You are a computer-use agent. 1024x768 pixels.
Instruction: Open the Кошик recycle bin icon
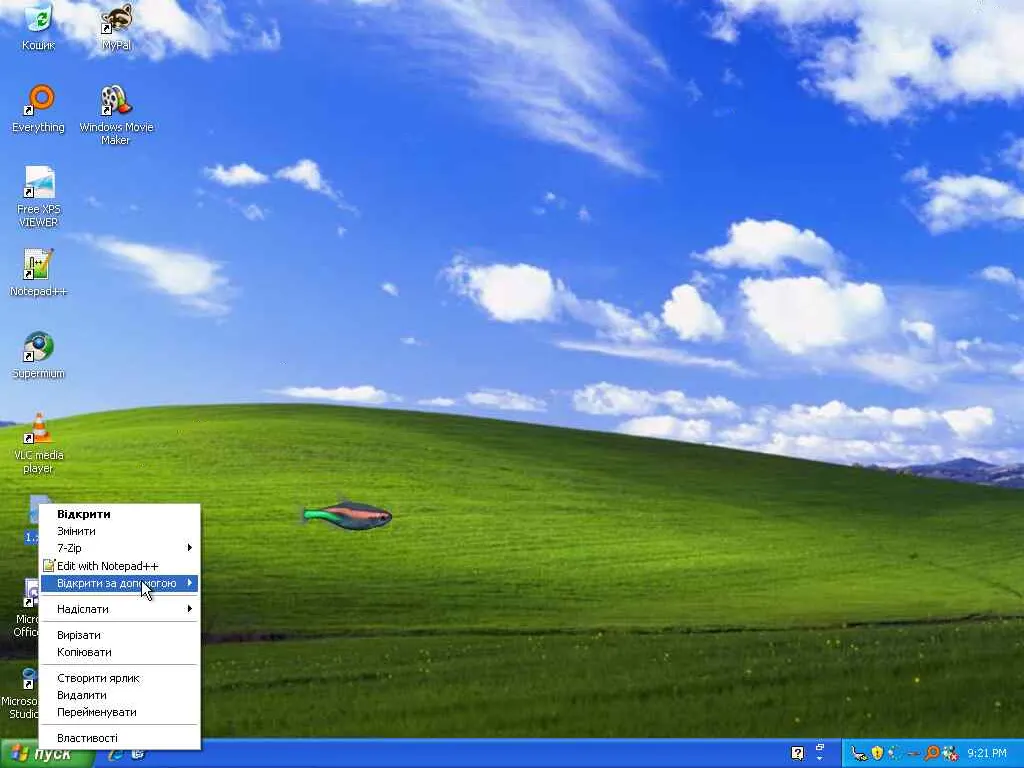tap(38, 26)
